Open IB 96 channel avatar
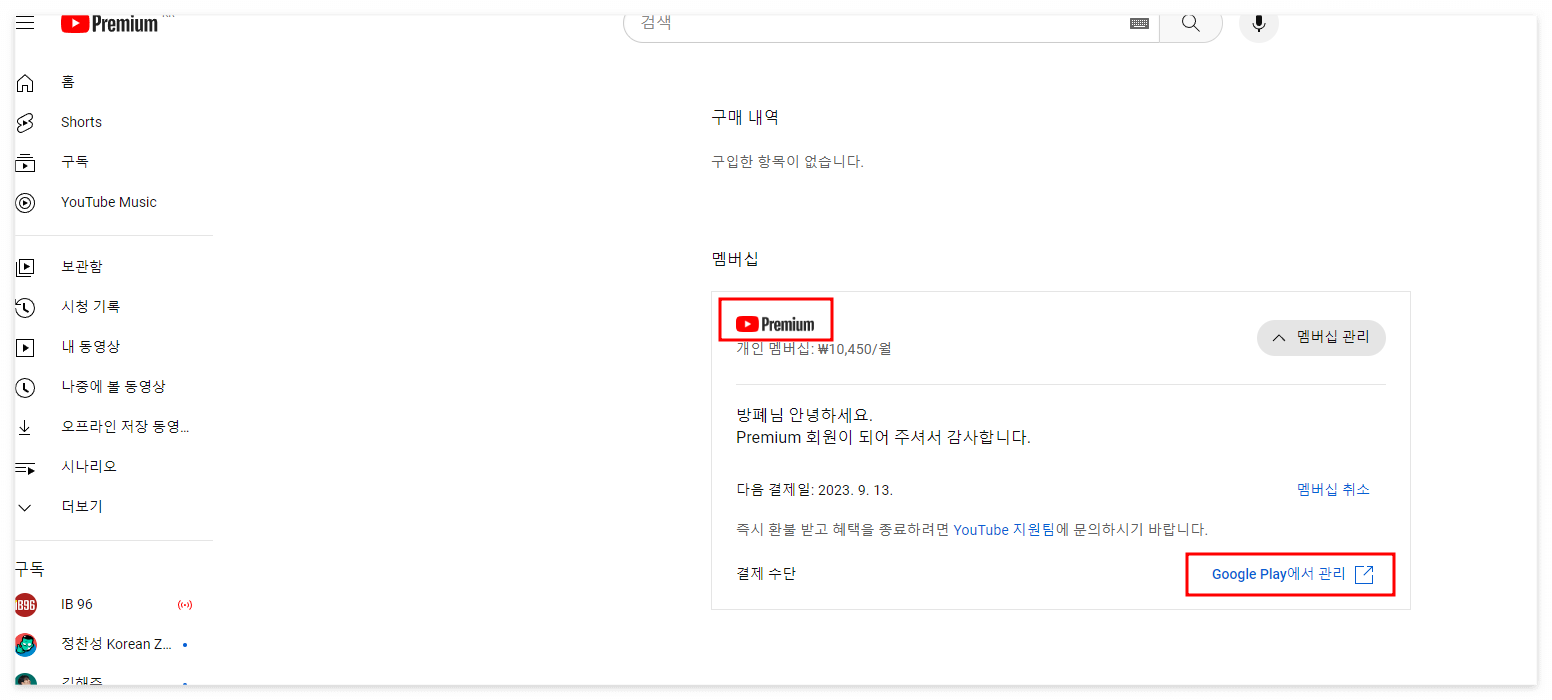This screenshot has height=700, width=1552. [x=25, y=605]
